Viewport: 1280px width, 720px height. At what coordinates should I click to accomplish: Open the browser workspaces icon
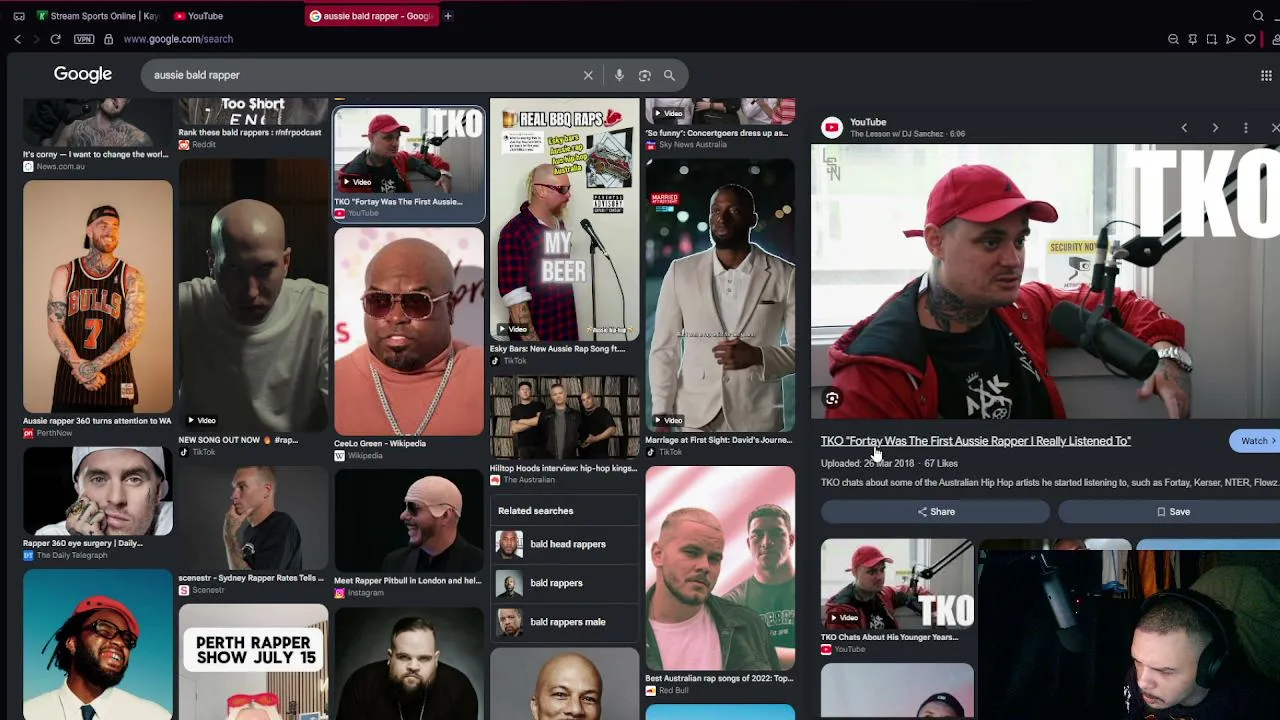click(19, 16)
